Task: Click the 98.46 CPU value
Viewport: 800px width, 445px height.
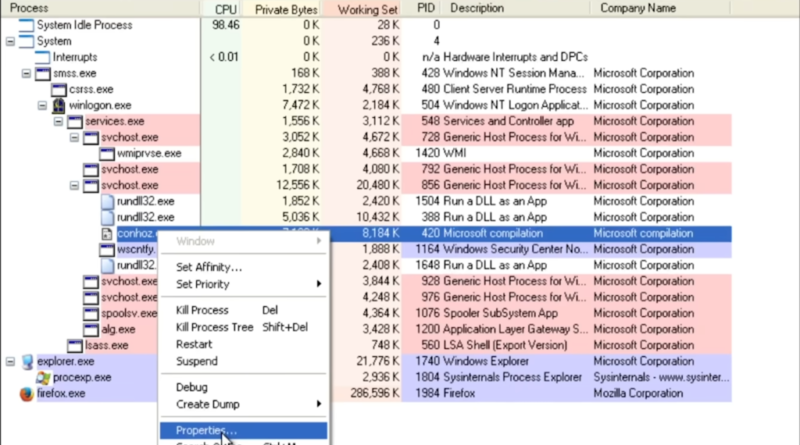Action: click(226, 25)
